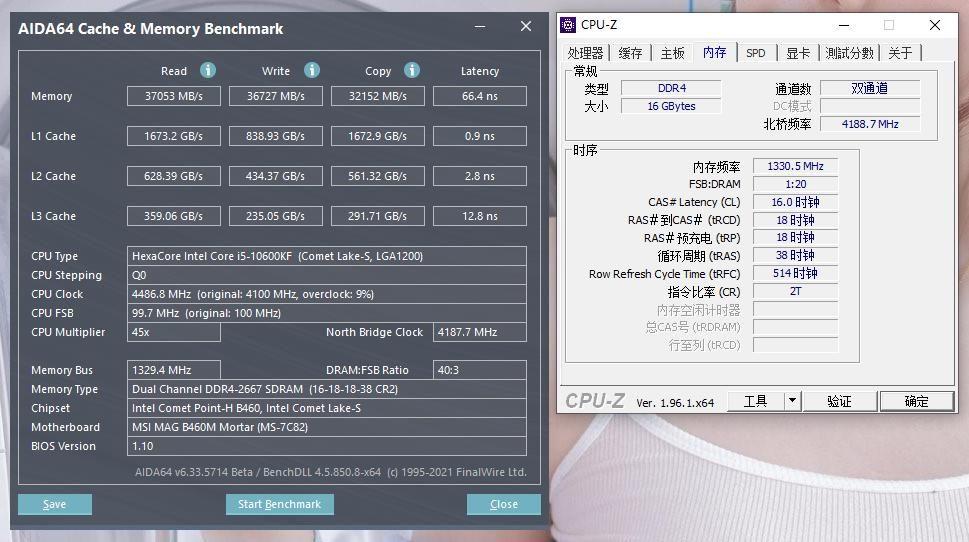Go to the 测试分数 tab
The image size is (969, 542).
click(849, 53)
